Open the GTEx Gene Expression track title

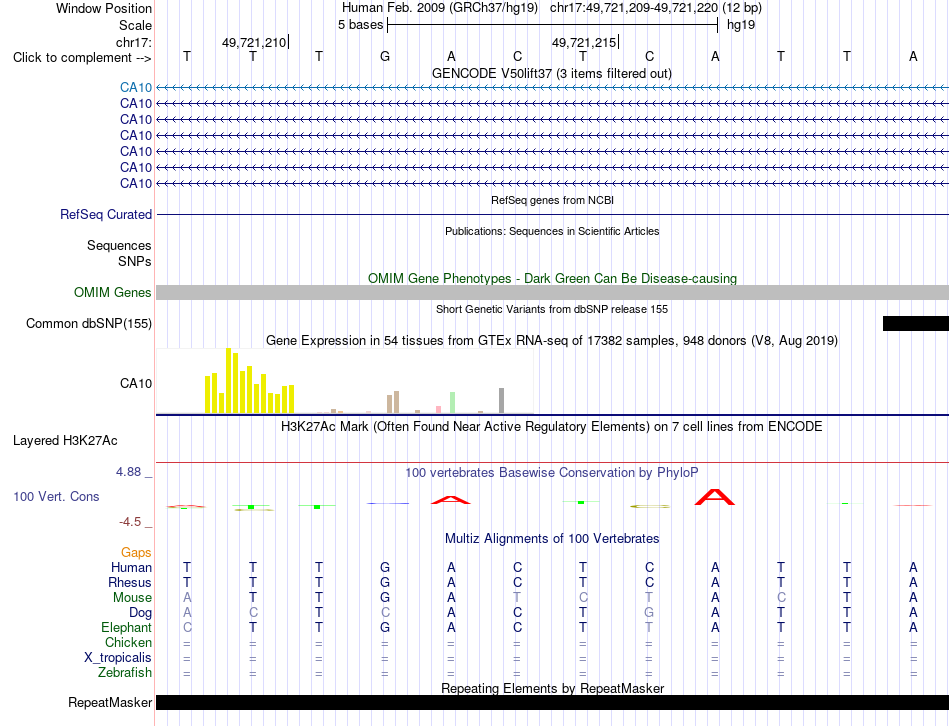(x=552, y=341)
